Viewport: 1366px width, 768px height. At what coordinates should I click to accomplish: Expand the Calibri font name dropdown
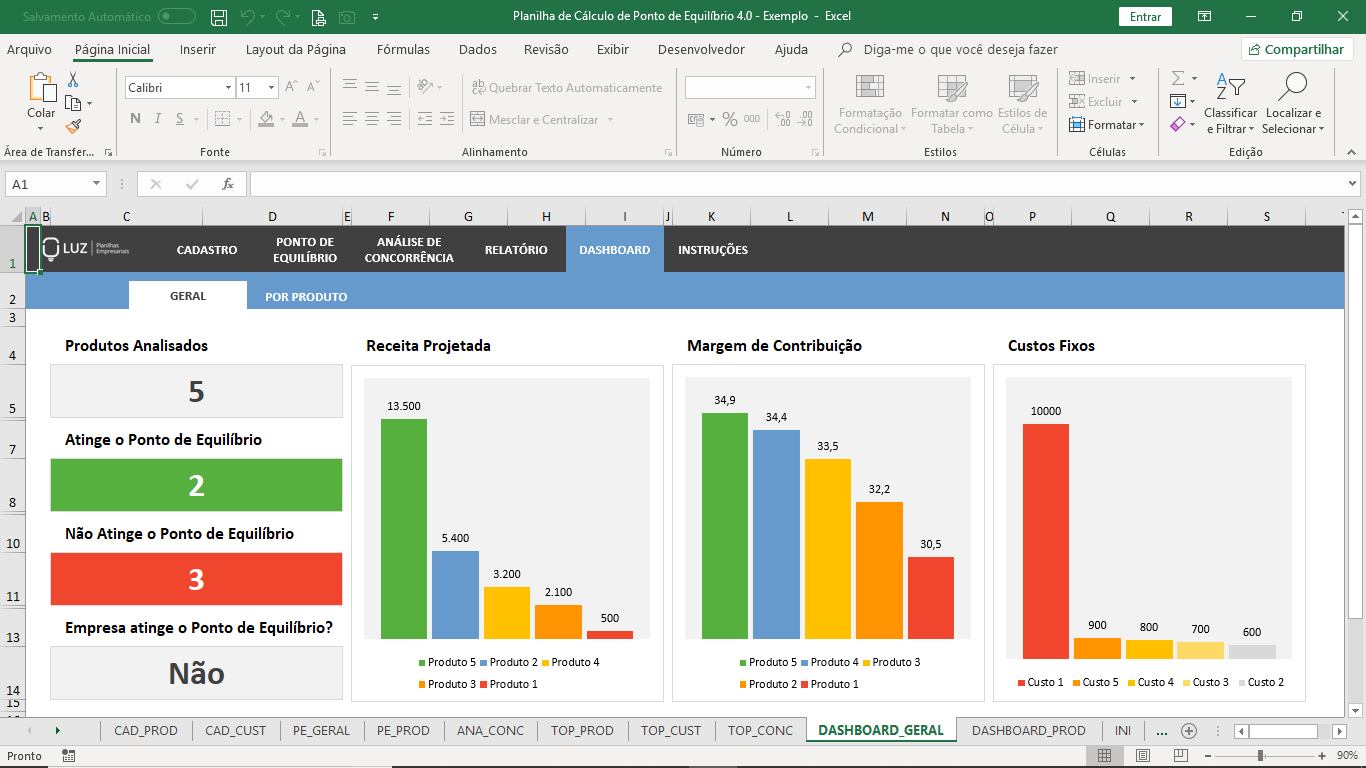pos(228,88)
